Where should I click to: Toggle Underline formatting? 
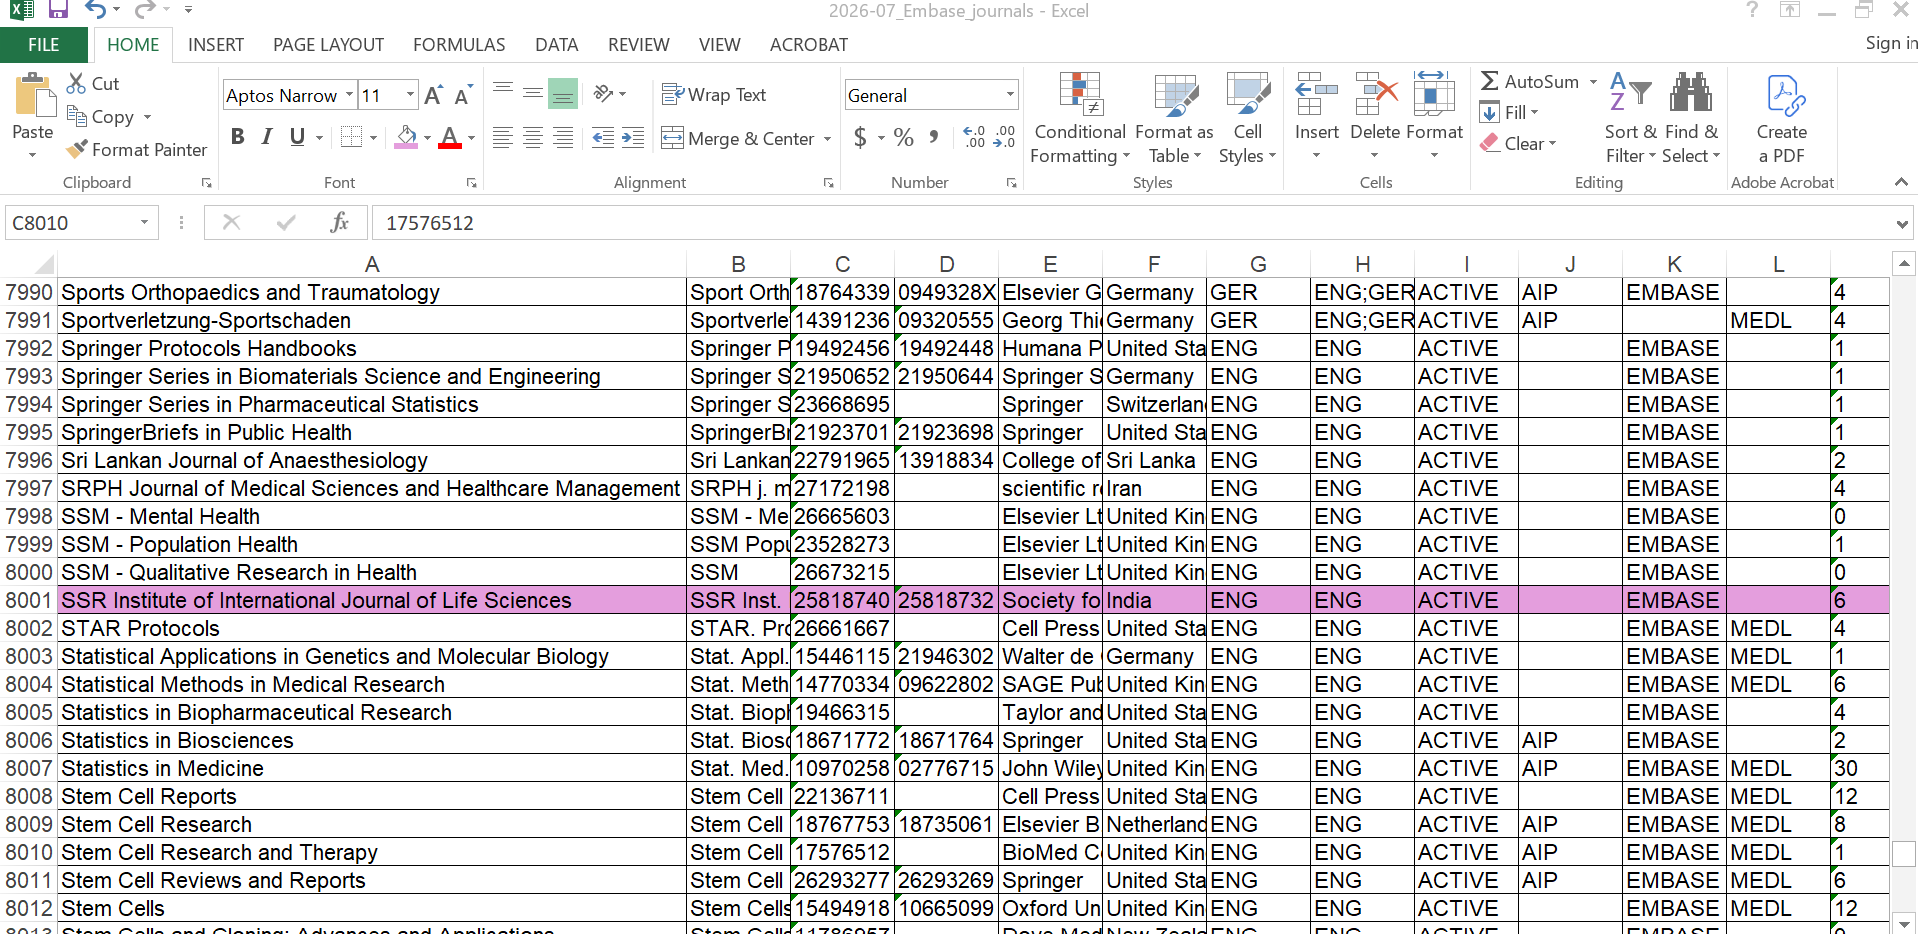(297, 137)
